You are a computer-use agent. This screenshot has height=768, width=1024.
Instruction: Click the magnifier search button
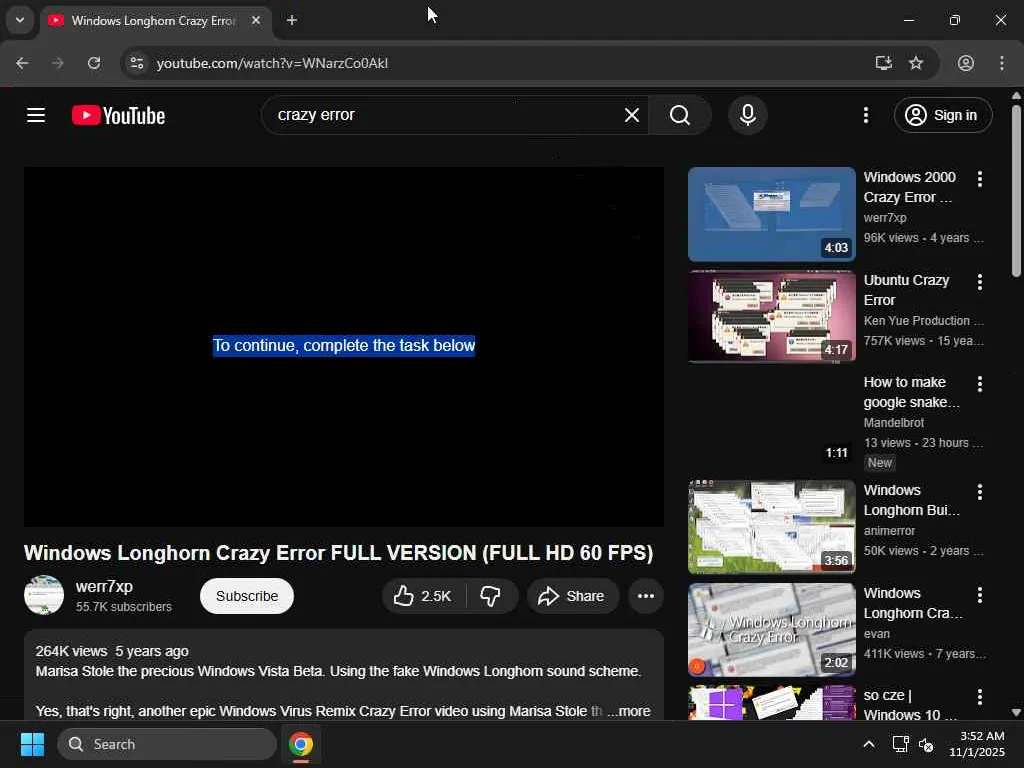[x=680, y=116]
